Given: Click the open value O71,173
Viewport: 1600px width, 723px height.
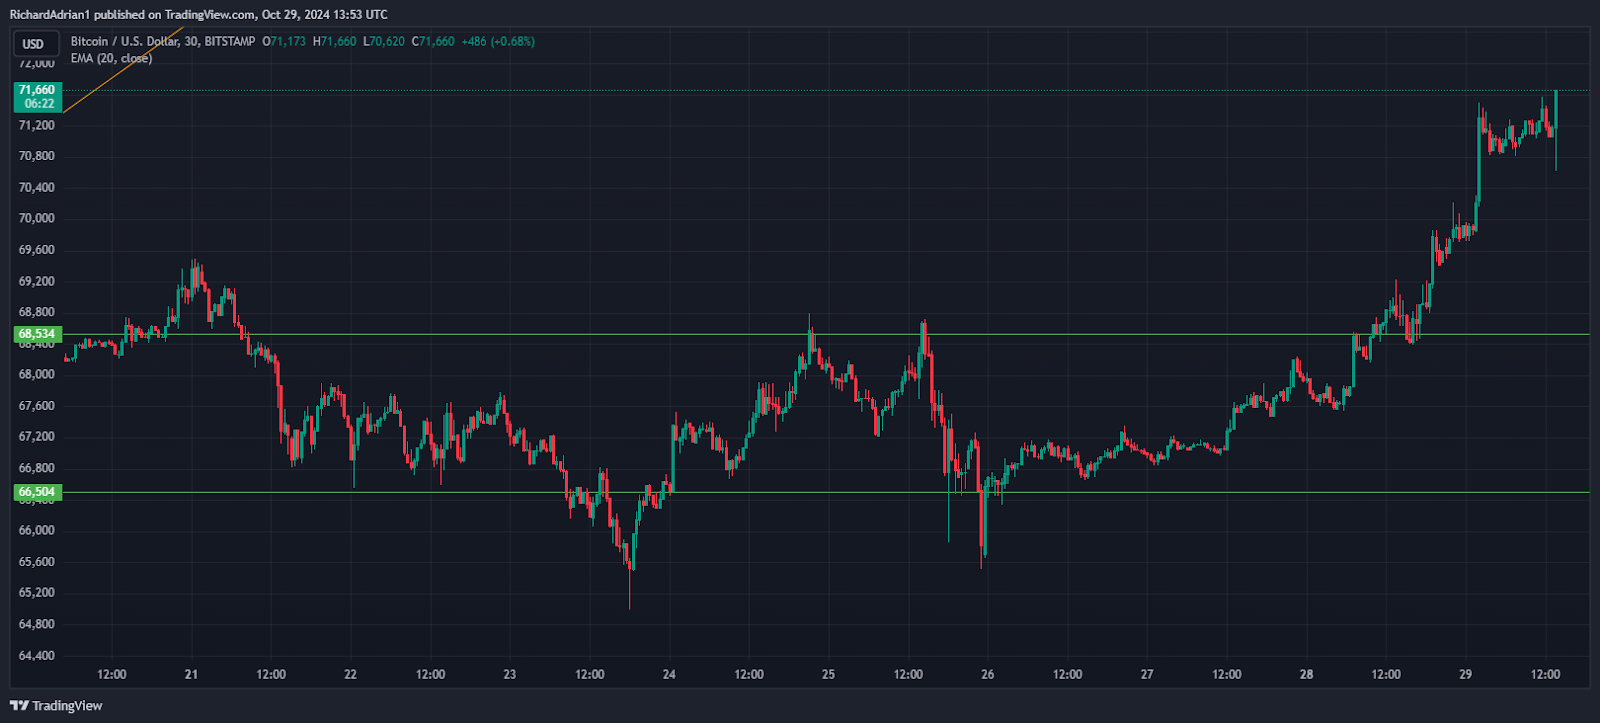Looking at the screenshot, I should coord(284,41).
